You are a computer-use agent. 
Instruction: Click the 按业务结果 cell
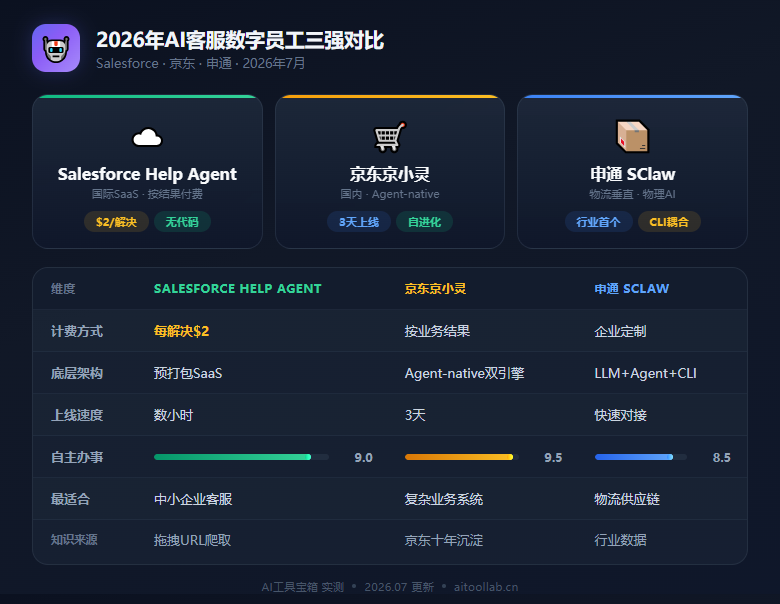coord(437,331)
